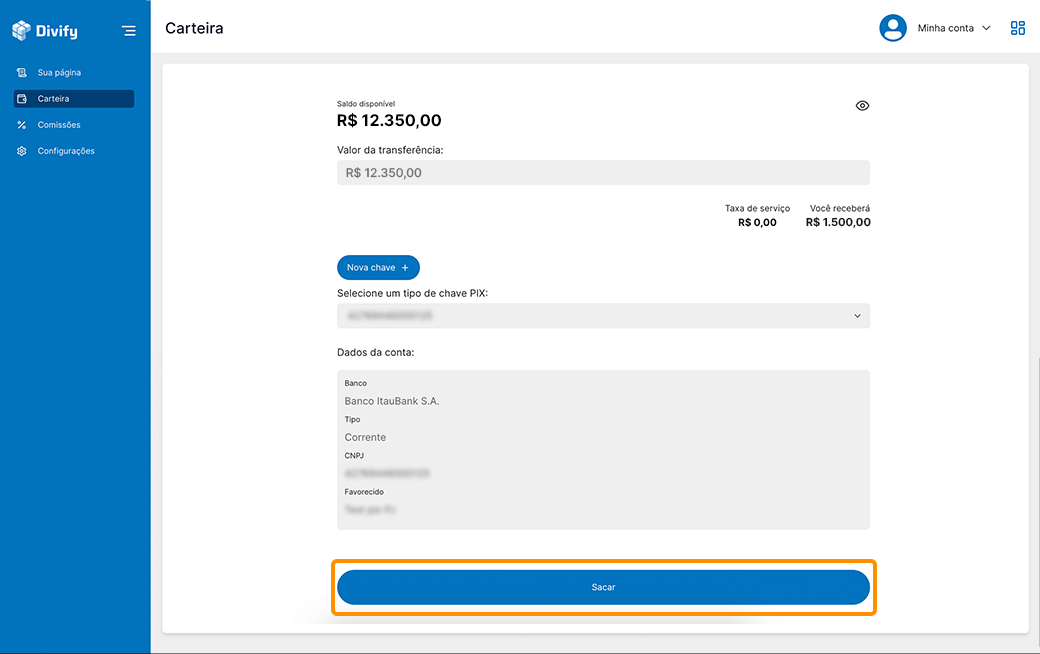The image size is (1040, 654).
Task: Click the Carteira wallet icon
Action: [22, 99]
